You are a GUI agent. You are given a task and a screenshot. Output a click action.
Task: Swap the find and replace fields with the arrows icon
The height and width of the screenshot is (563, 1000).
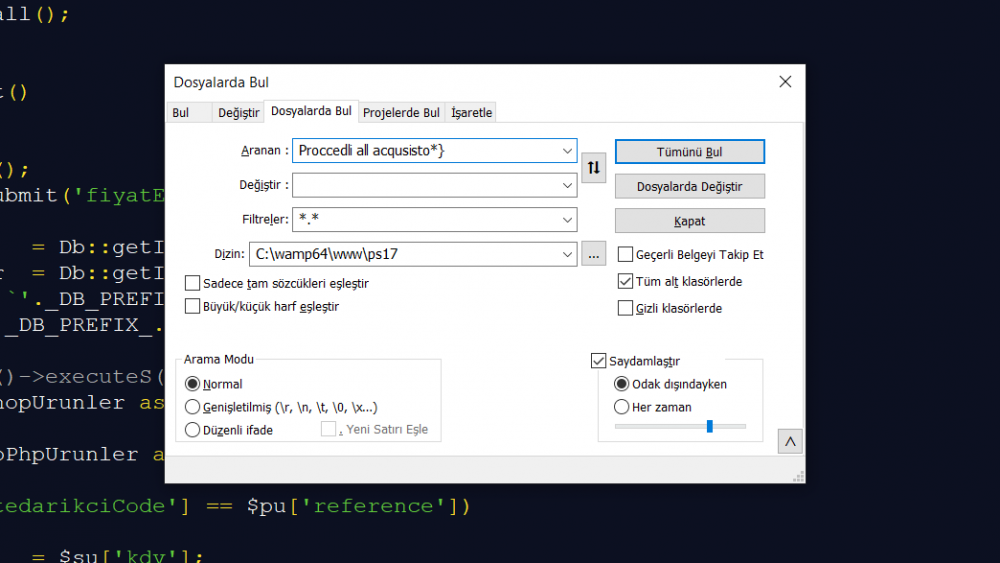tap(593, 168)
